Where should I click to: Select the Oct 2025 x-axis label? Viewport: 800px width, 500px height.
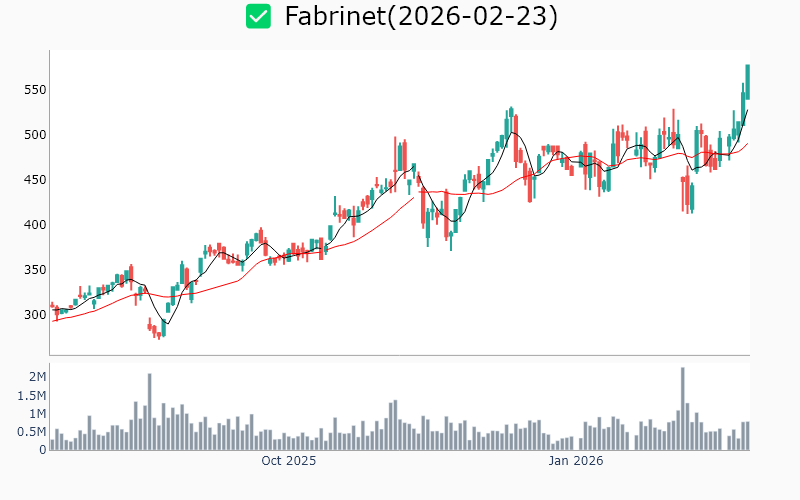(288, 461)
